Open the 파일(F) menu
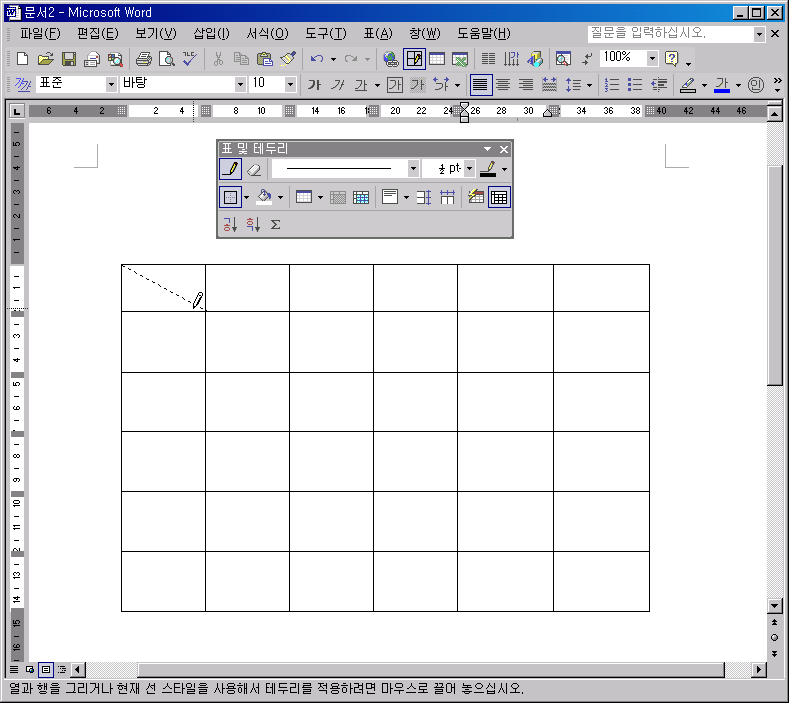Screen dimensions: 789x703 [40, 33]
